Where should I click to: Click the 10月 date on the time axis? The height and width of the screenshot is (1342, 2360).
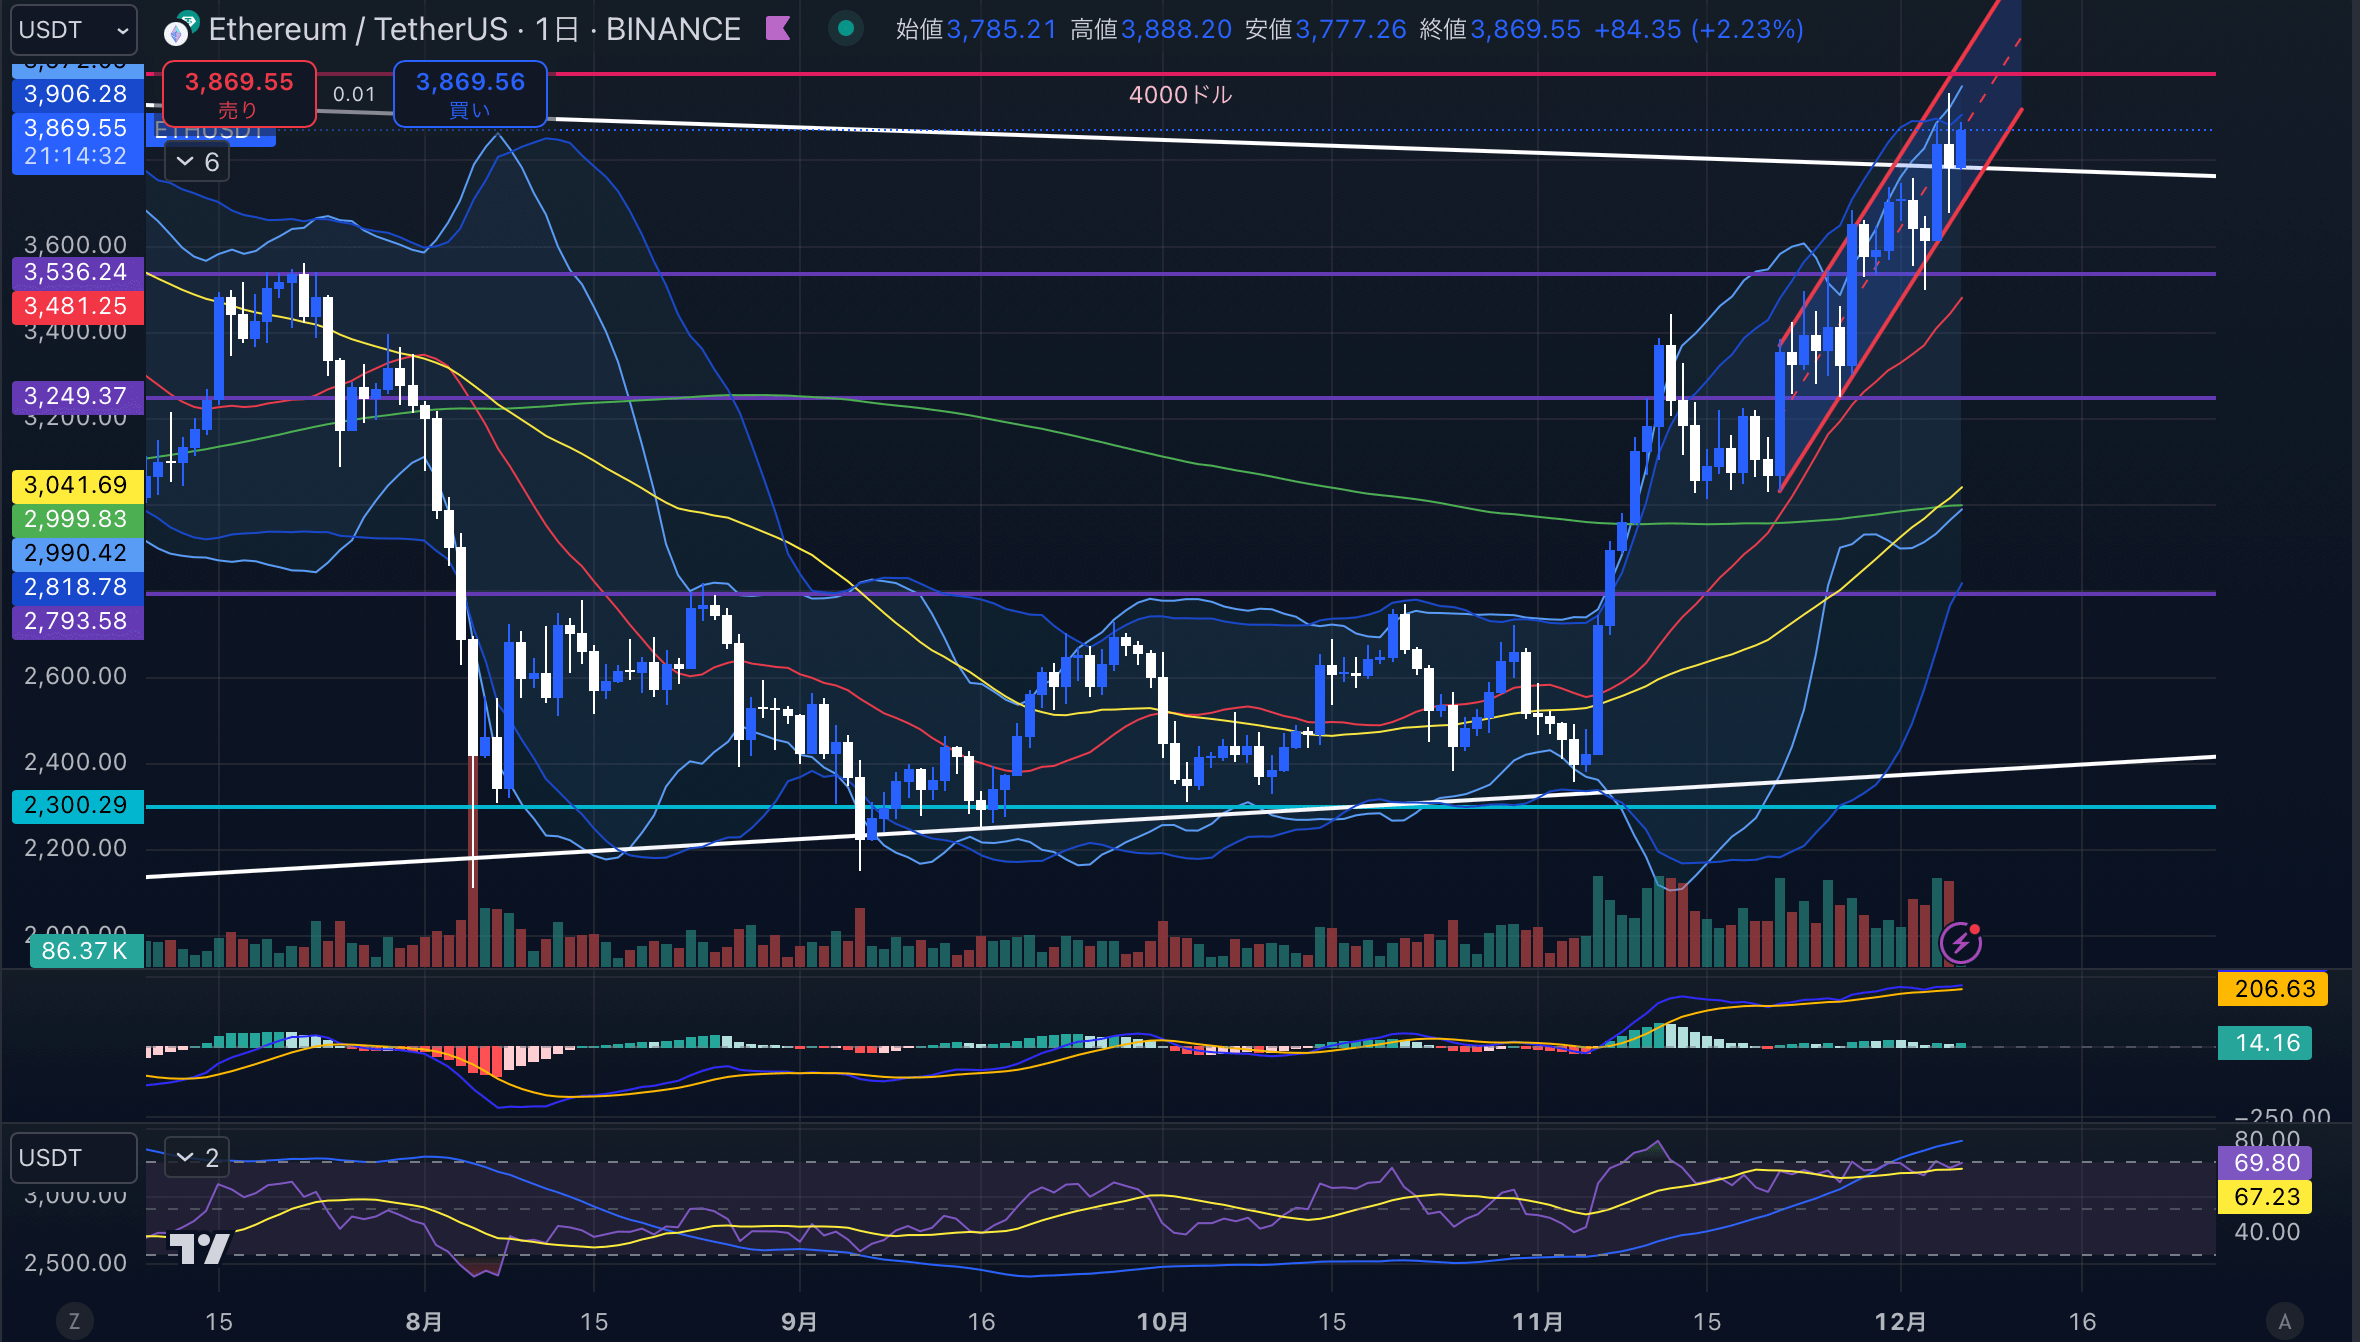pos(1163,1322)
